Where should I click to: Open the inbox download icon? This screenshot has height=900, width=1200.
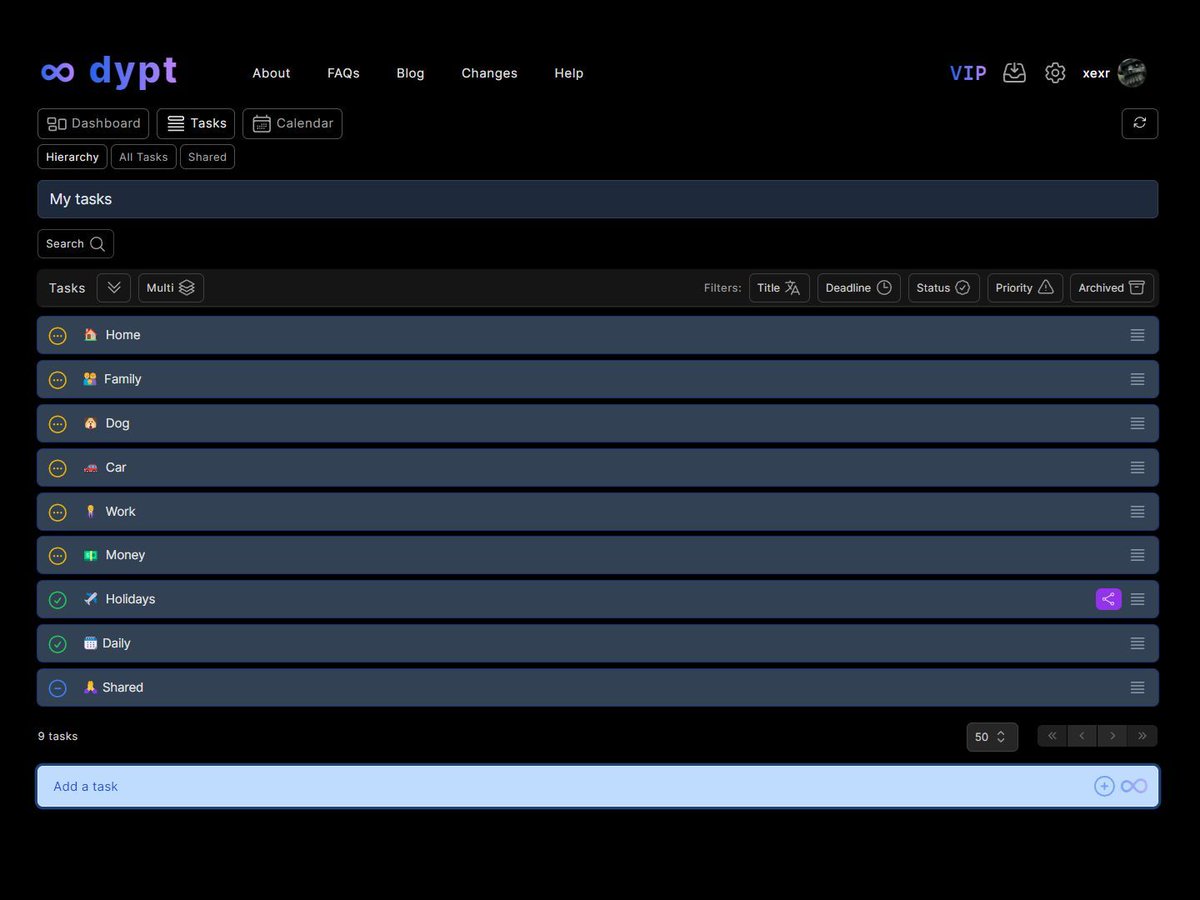pos(1014,73)
